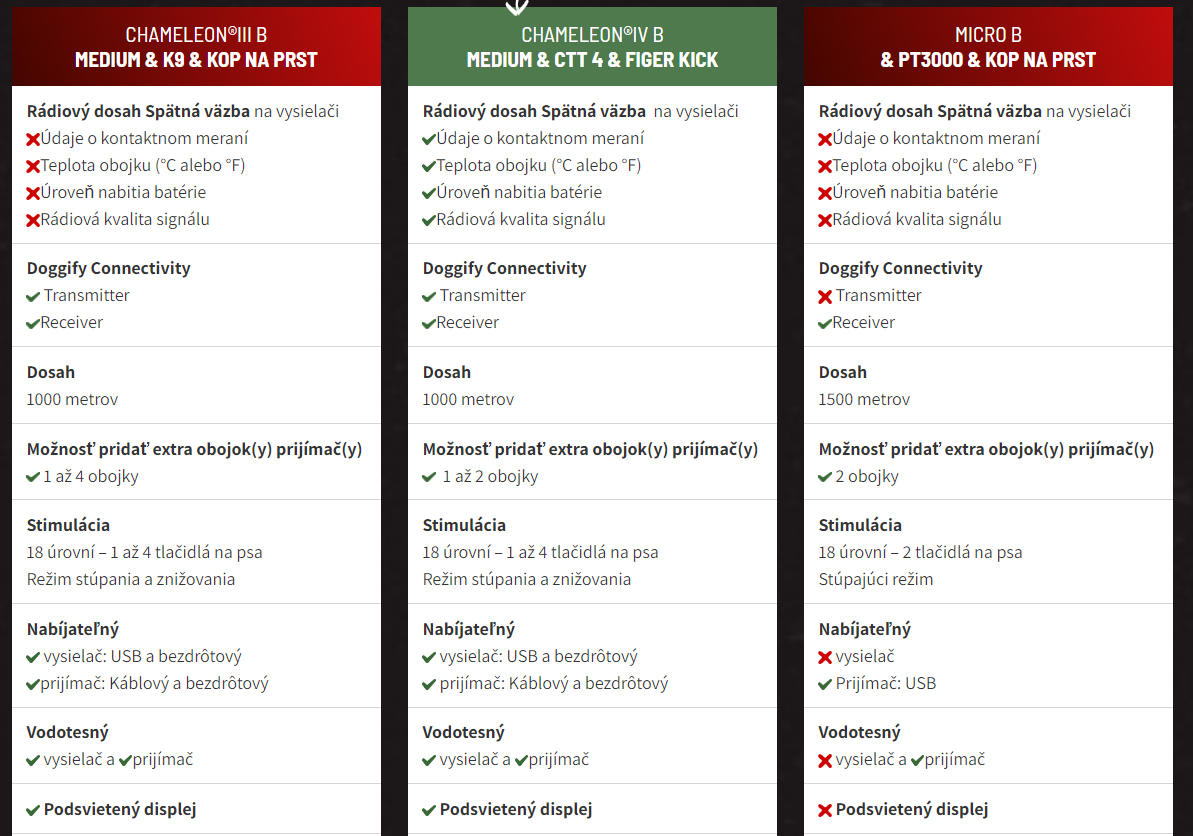Click Podsvietený displej text in Chameleon IV column
Viewport: 1193px width, 836px height.
[x=516, y=809]
